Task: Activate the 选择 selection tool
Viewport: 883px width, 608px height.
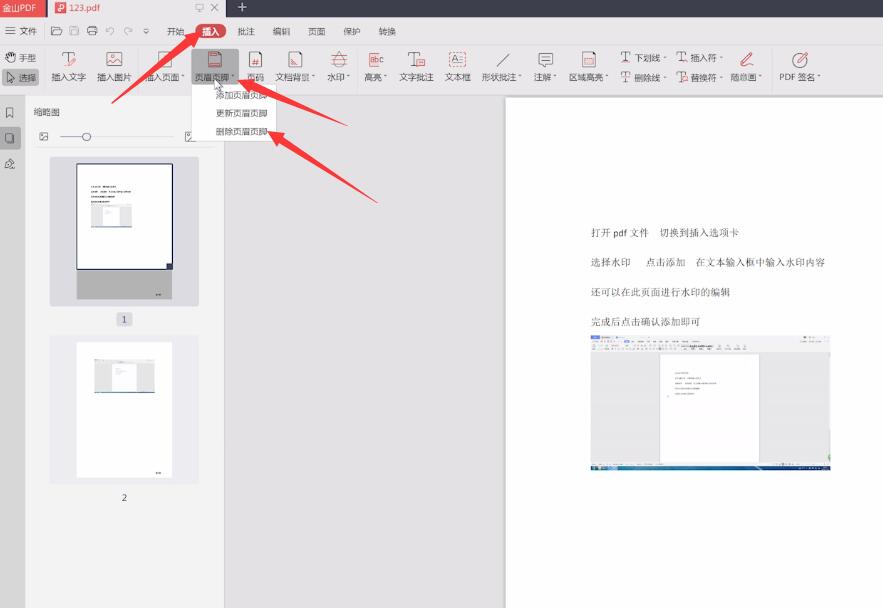Action: click(x=20, y=77)
